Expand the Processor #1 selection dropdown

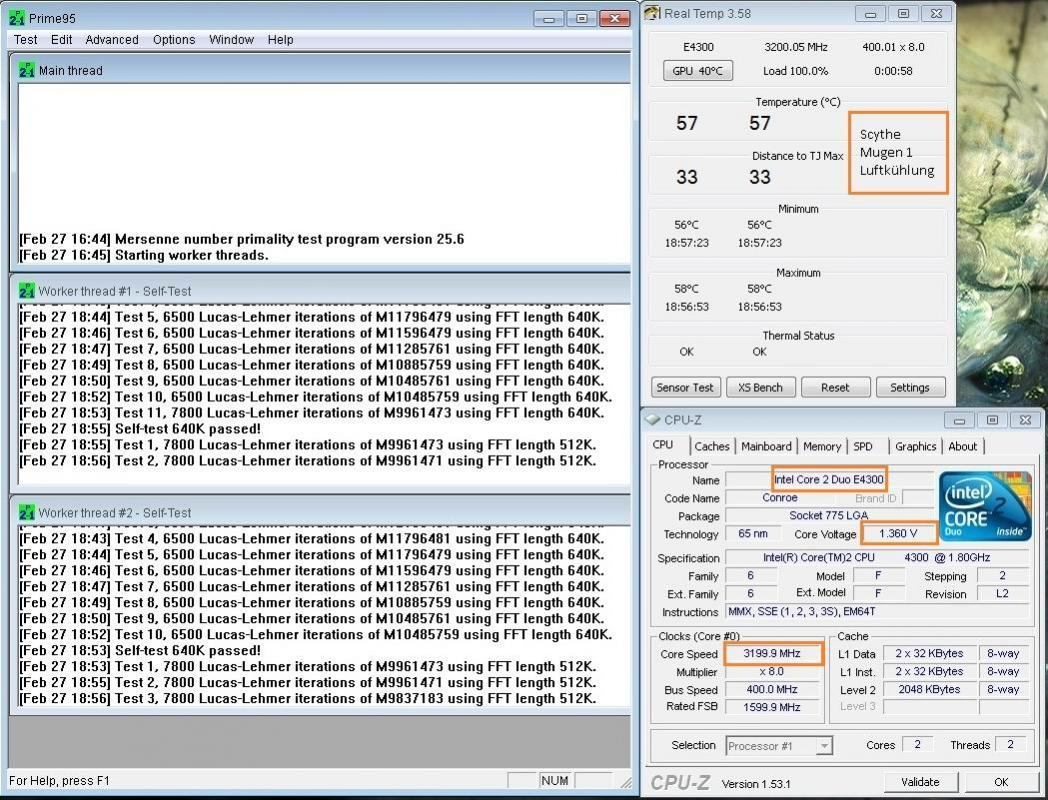pyautogui.click(x=825, y=746)
